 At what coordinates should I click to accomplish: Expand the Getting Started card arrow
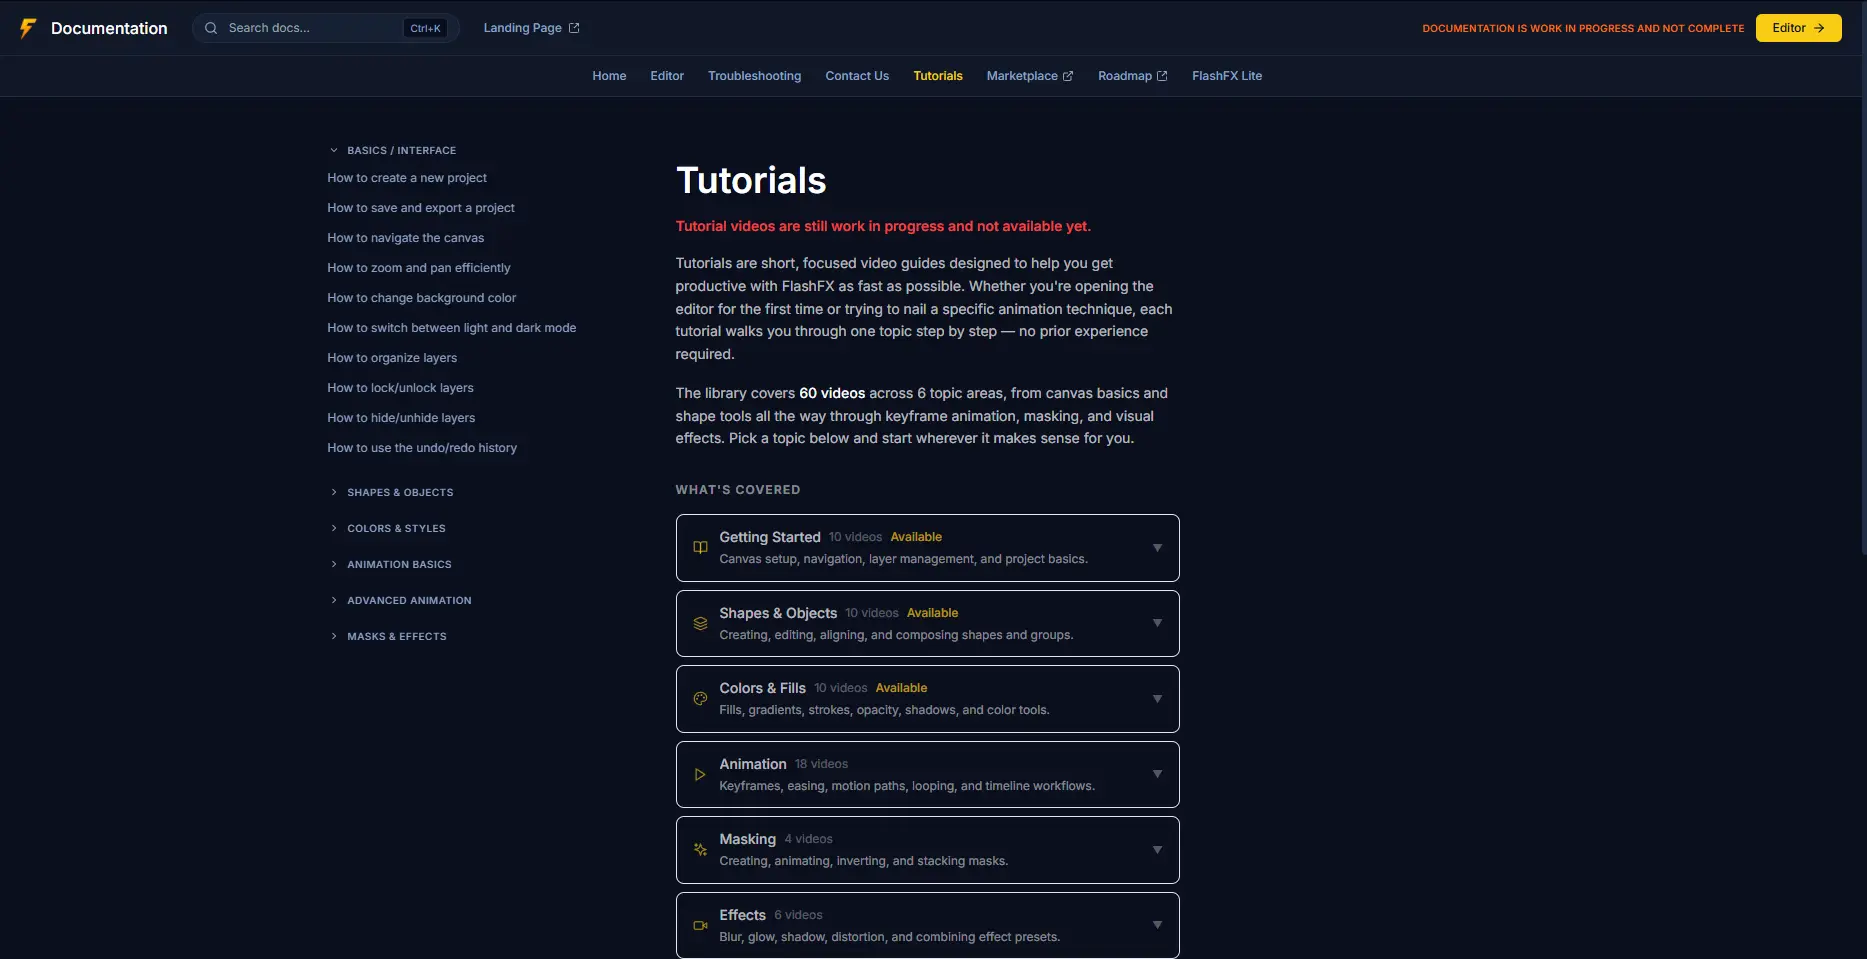(x=1157, y=548)
